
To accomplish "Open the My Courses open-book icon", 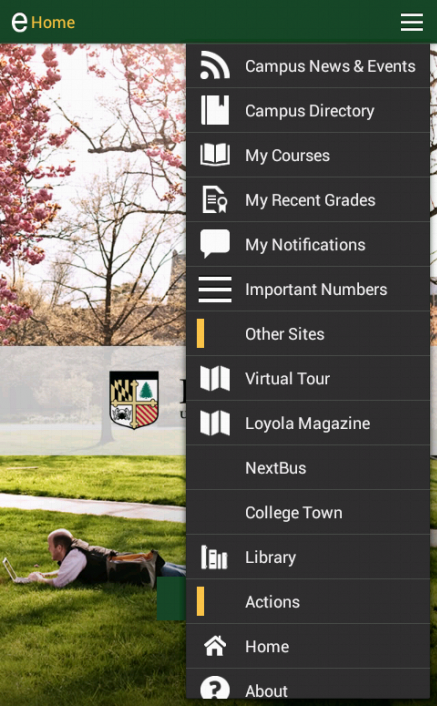I will (x=215, y=154).
